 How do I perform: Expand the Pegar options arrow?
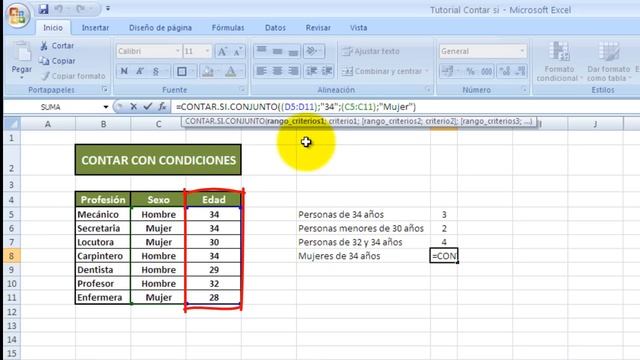pyautogui.click(x=22, y=77)
